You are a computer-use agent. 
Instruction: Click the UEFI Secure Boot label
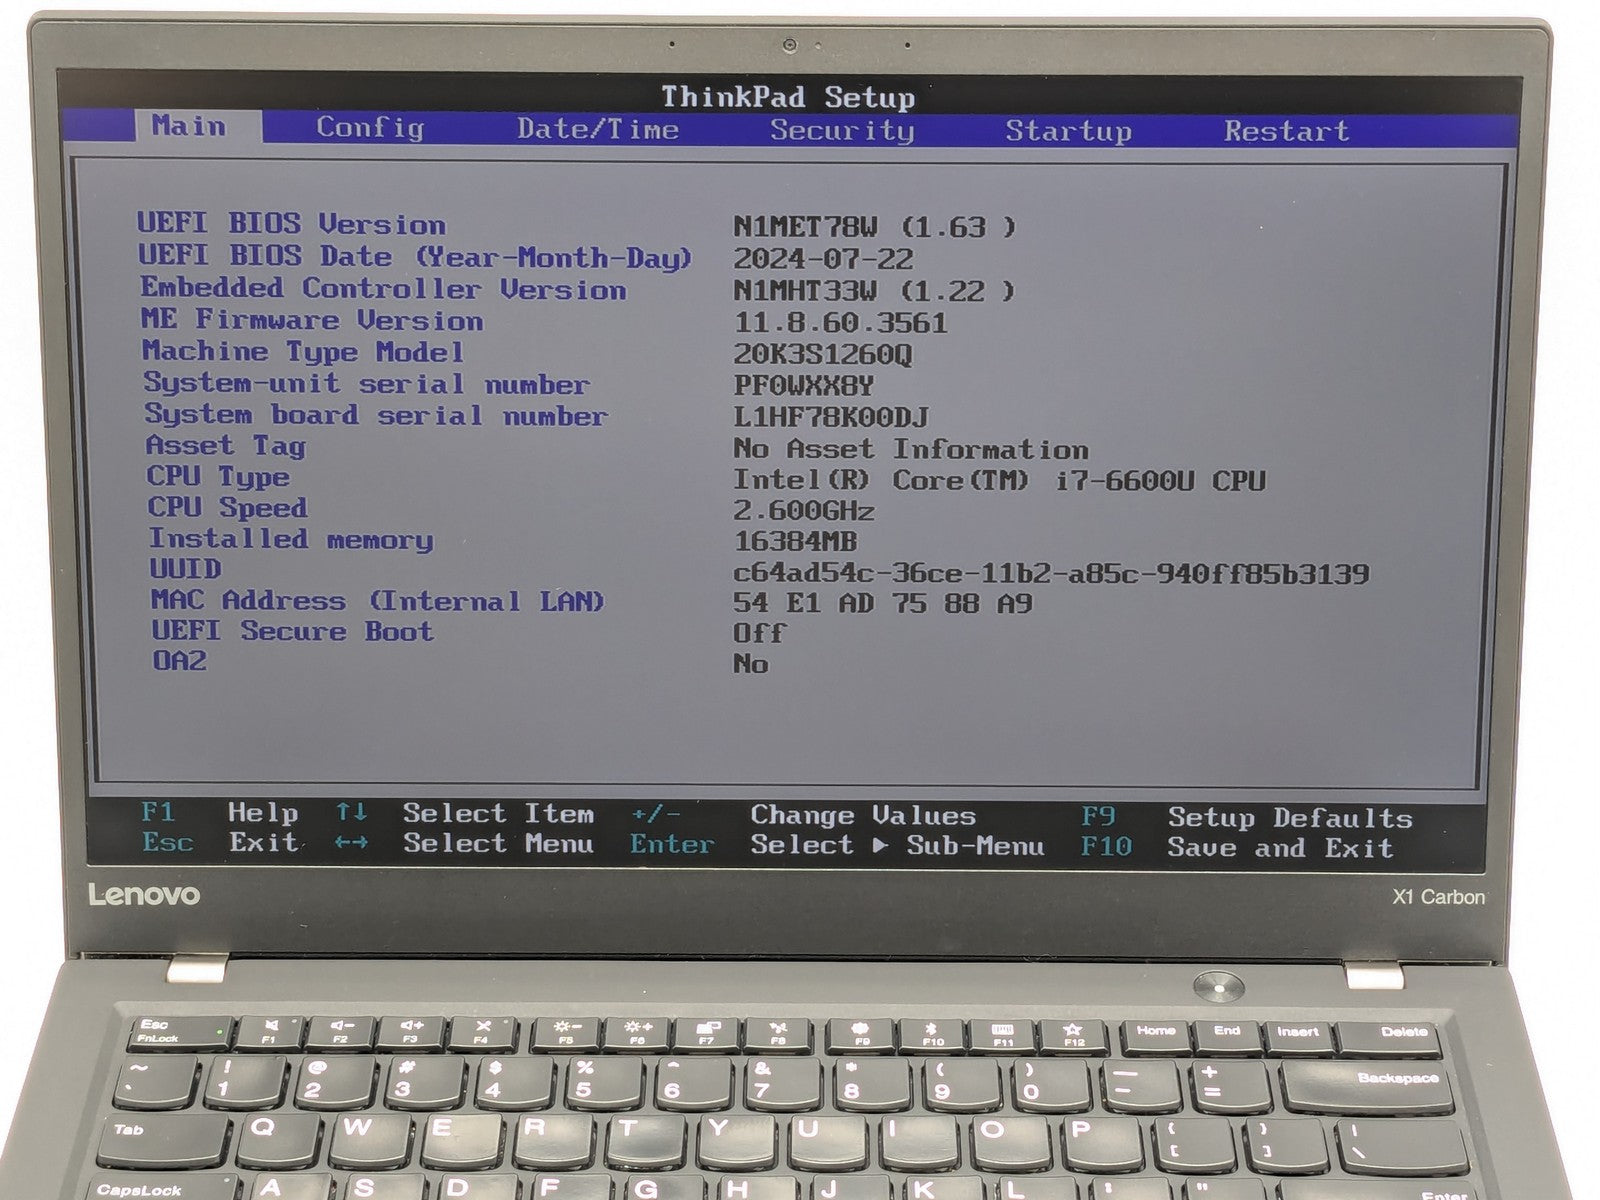coord(292,631)
